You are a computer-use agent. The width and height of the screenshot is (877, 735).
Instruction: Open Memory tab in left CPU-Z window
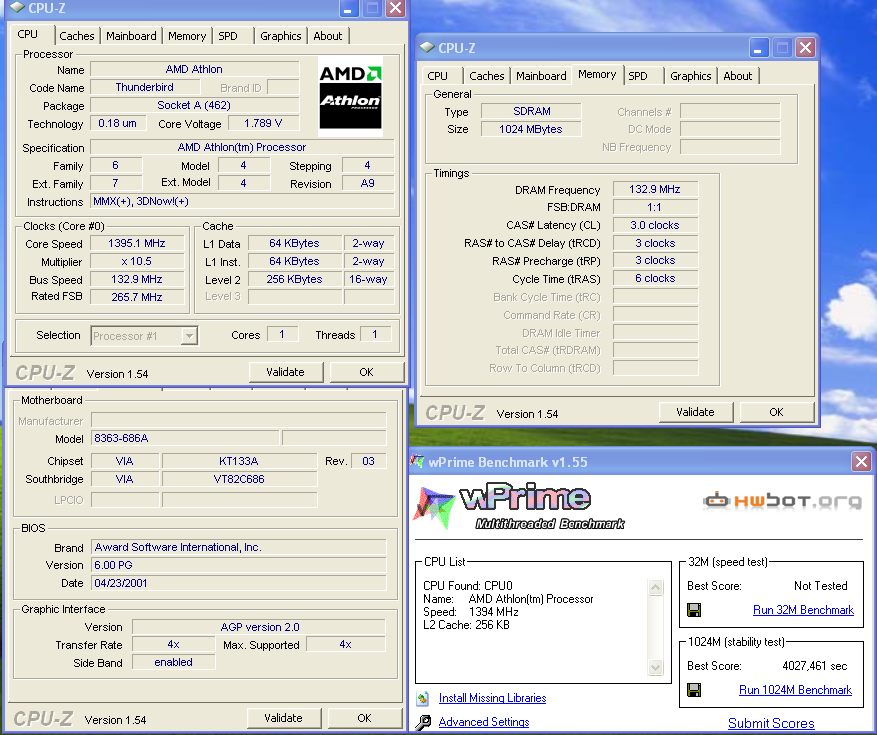[187, 36]
